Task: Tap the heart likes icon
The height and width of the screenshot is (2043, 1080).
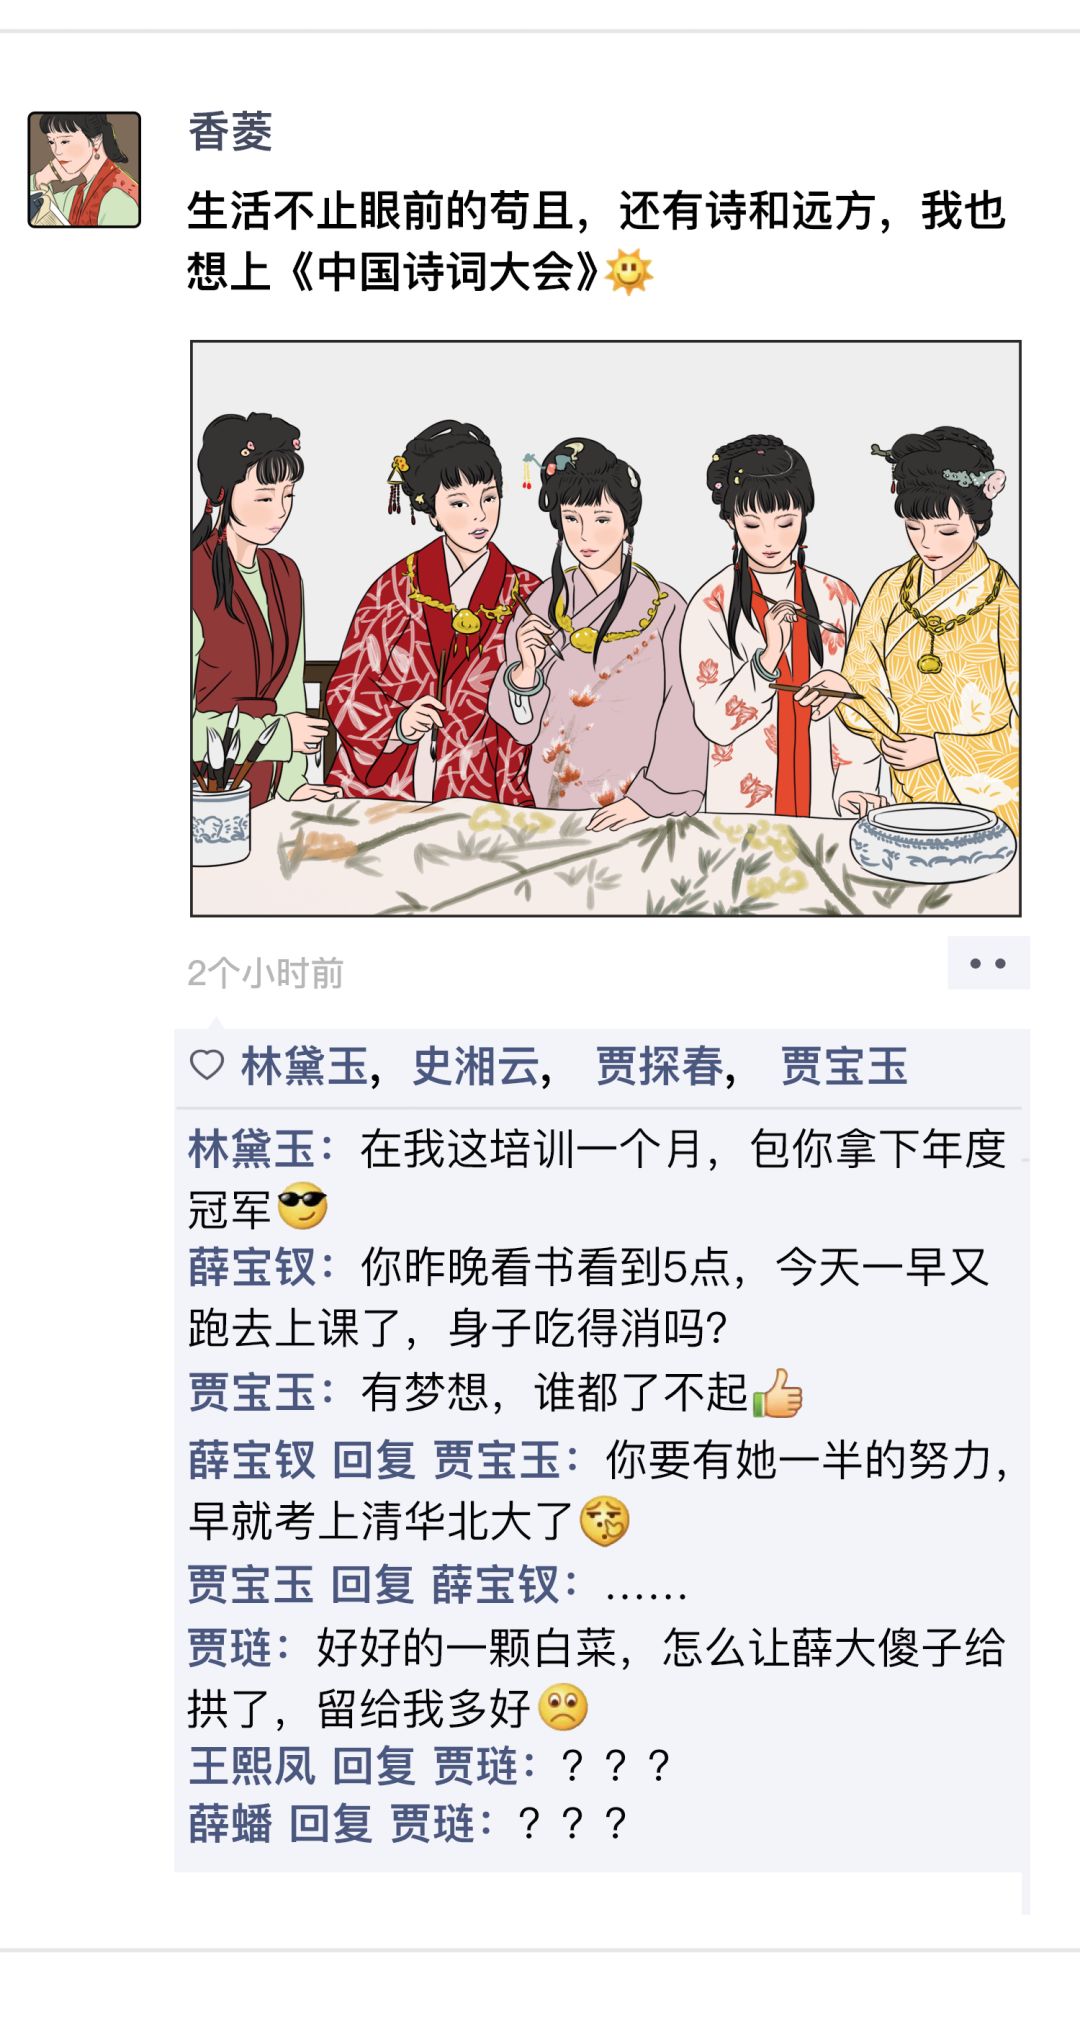Action: coord(207,1066)
